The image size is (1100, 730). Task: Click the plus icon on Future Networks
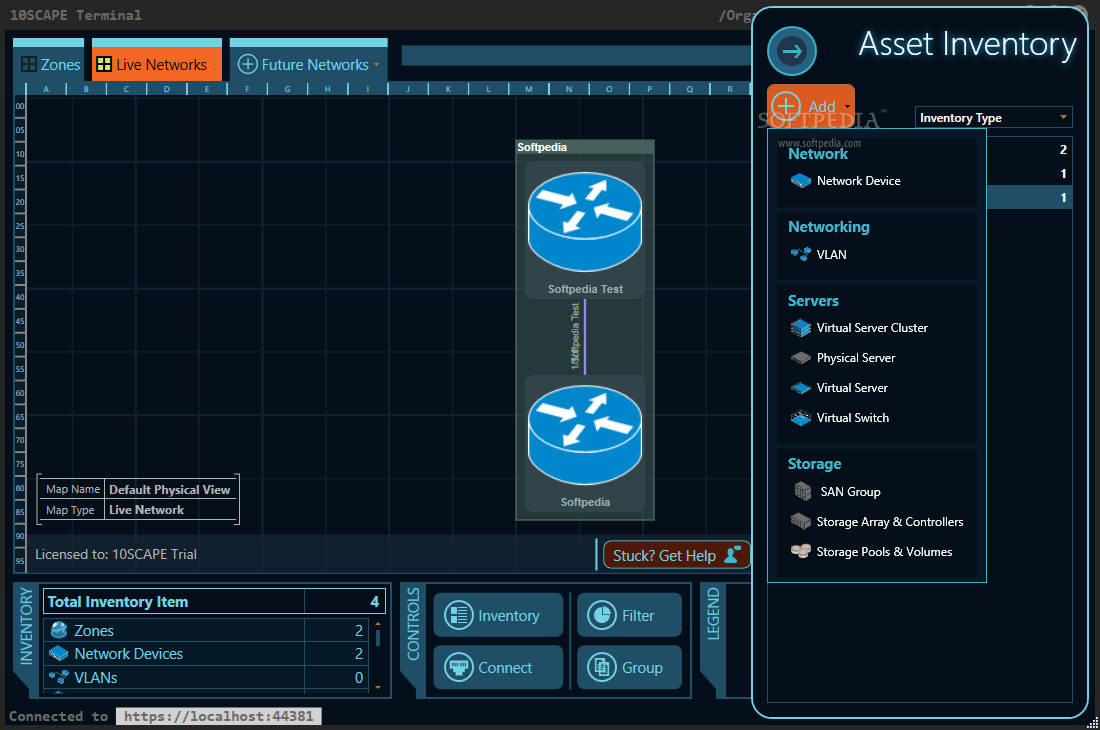pos(248,65)
